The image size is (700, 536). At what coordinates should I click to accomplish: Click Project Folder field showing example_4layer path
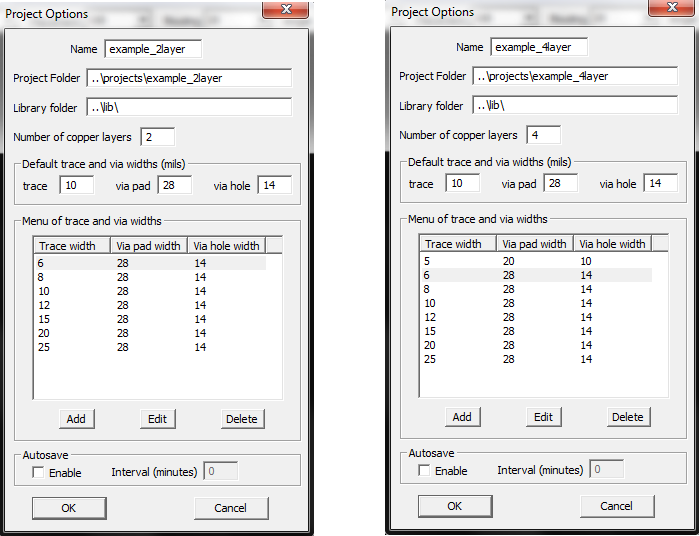[x=575, y=76]
